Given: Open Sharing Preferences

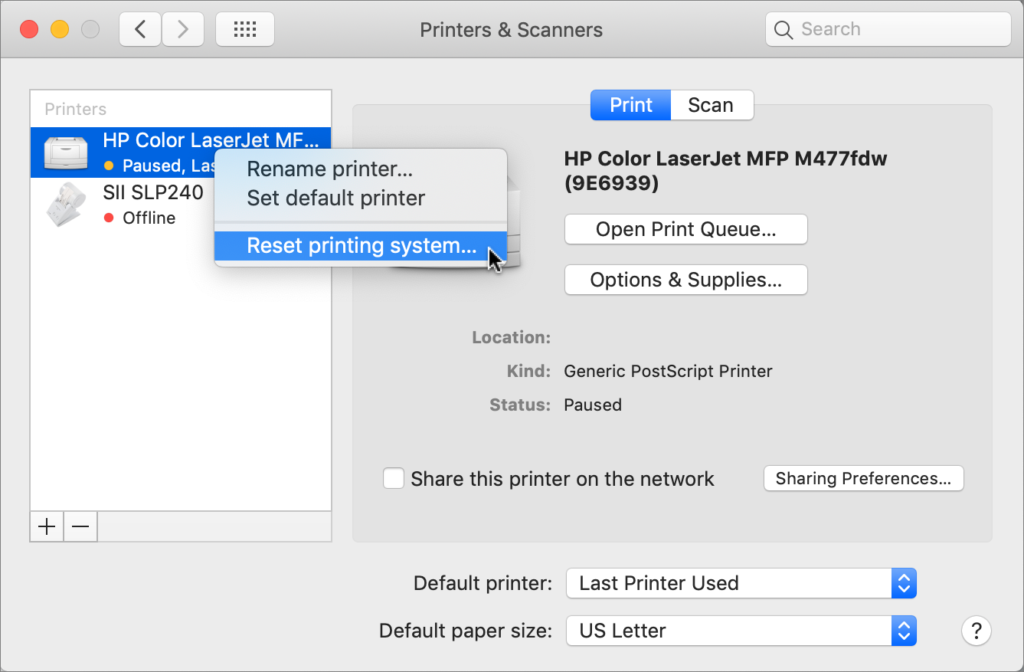Looking at the screenshot, I should [x=863, y=479].
